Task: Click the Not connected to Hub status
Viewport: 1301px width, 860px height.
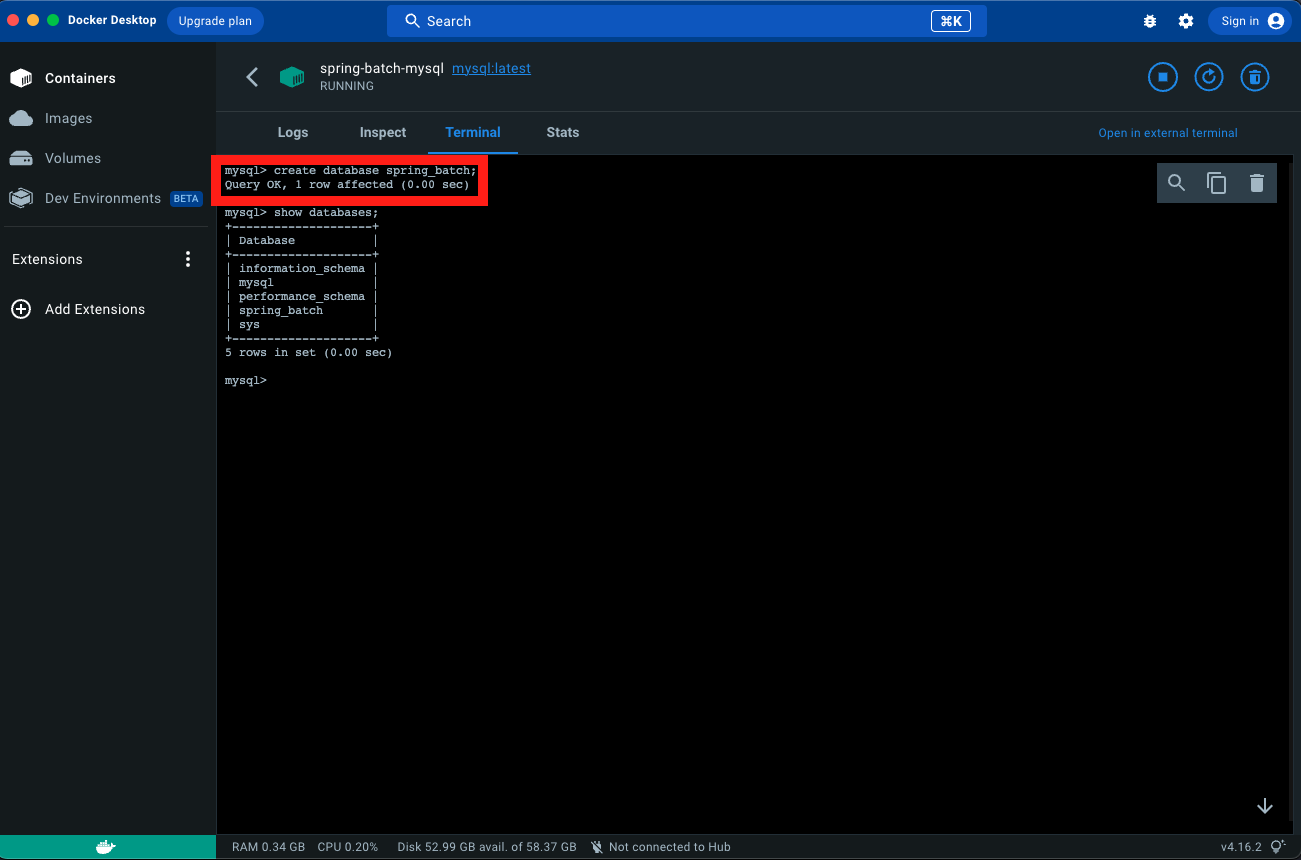Action: click(660, 847)
